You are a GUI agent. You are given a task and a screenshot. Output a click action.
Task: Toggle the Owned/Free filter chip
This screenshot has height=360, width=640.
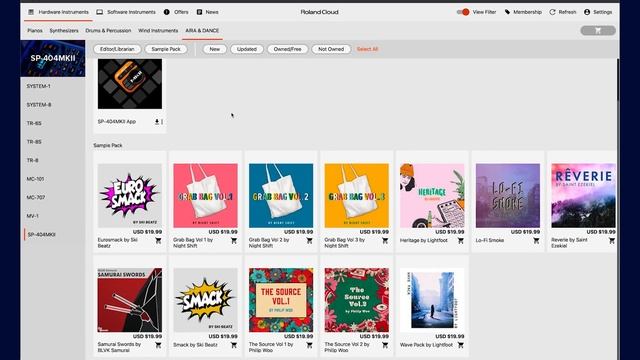click(x=287, y=49)
